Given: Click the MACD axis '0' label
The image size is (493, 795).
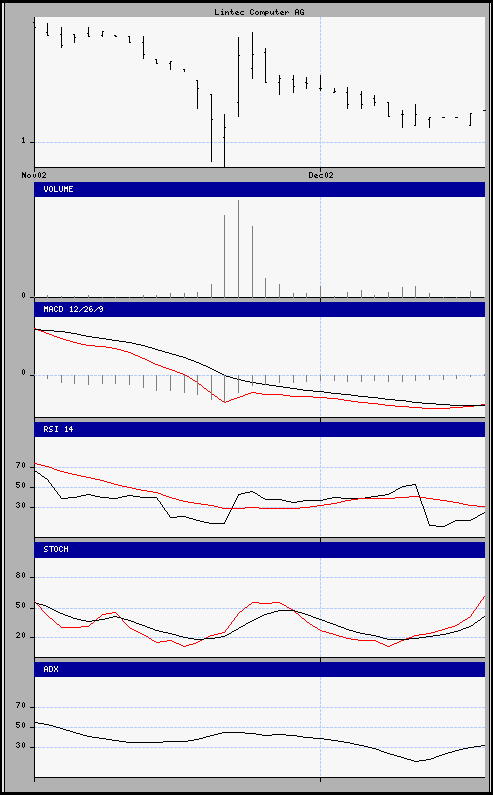Looking at the screenshot, I should pyautogui.click(x=23, y=374).
